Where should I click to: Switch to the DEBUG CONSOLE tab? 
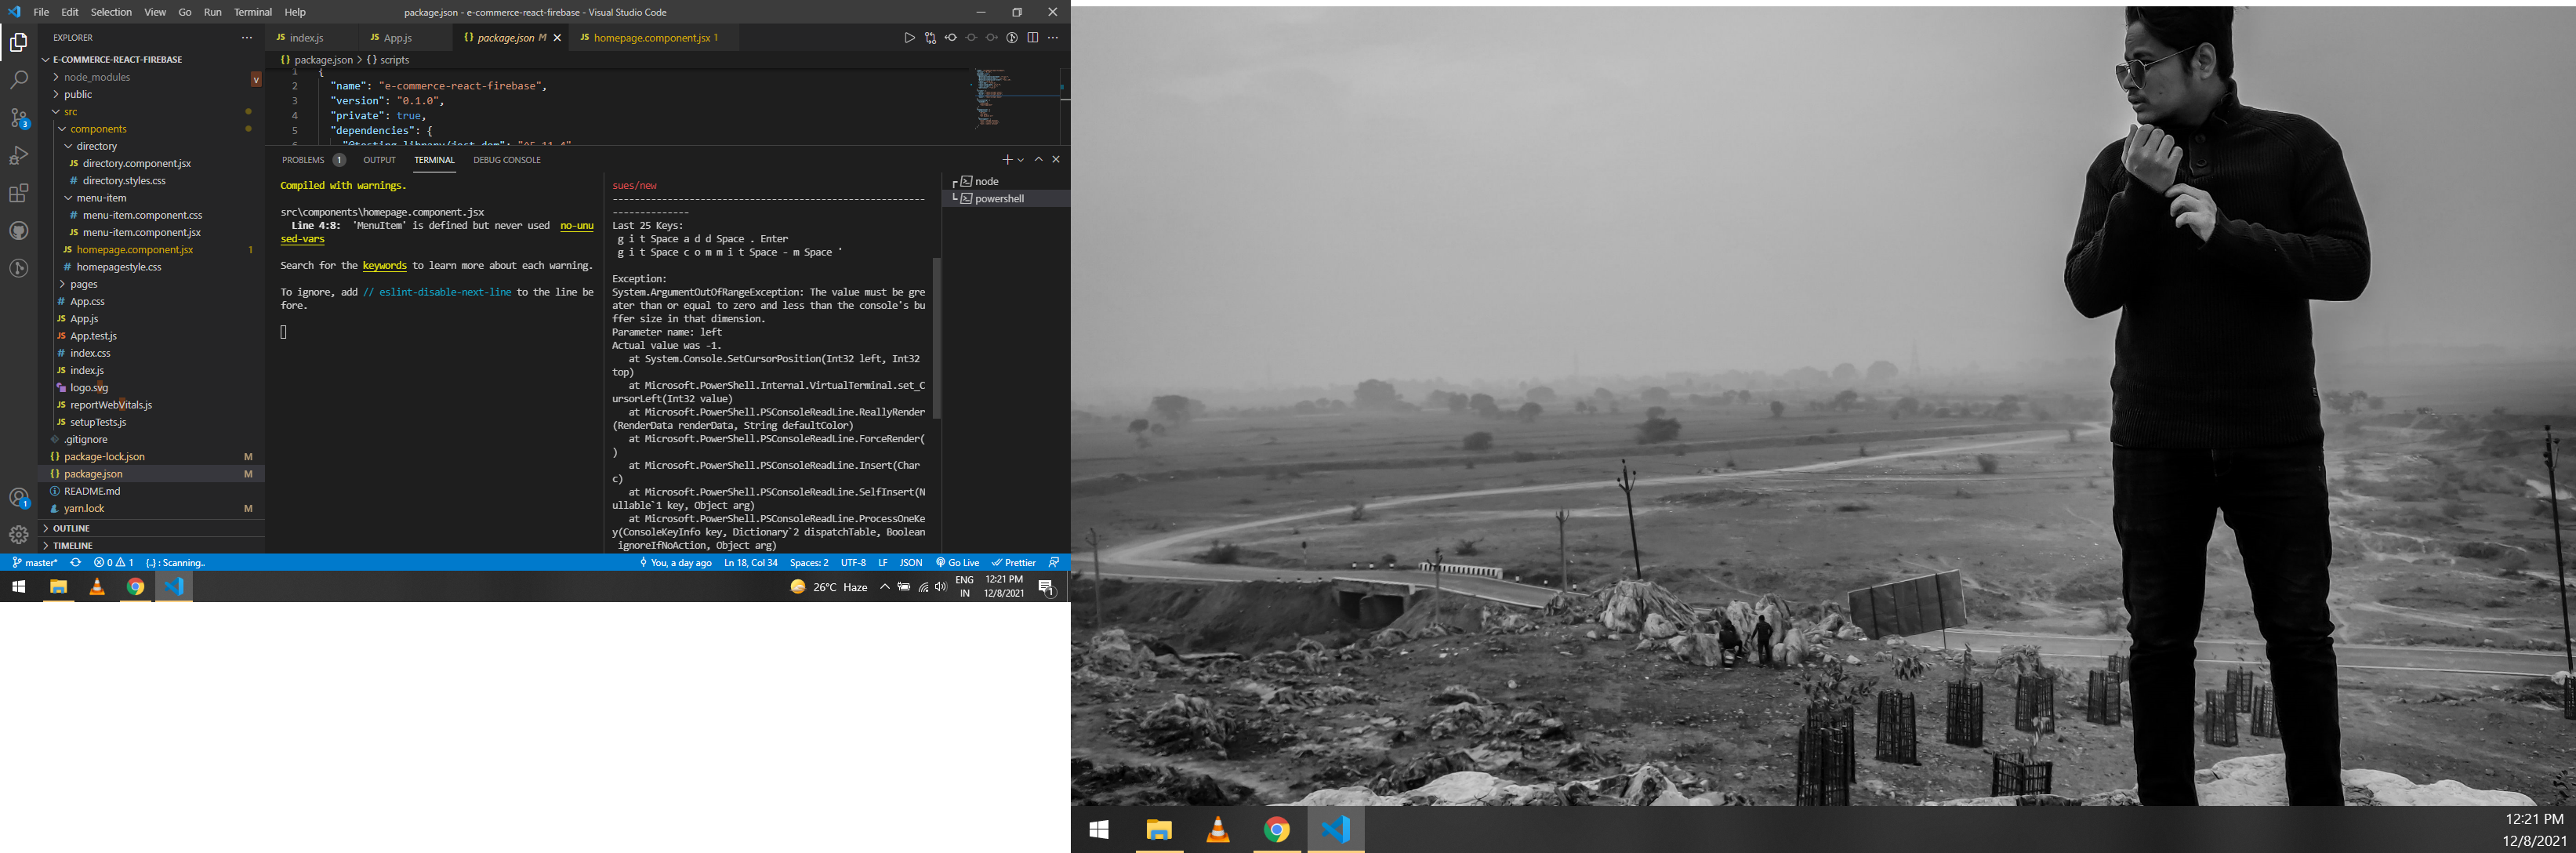(x=507, y=160)
